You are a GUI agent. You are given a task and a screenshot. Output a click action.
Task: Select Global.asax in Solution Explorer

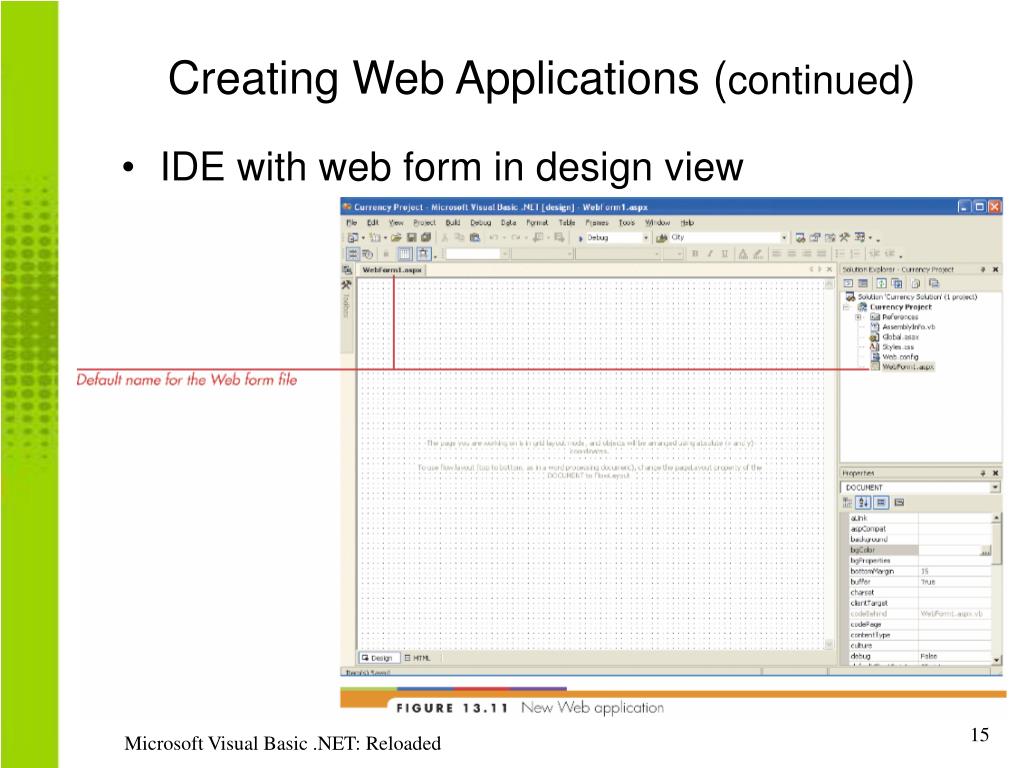pyautogui.click(x=901, y=337)
